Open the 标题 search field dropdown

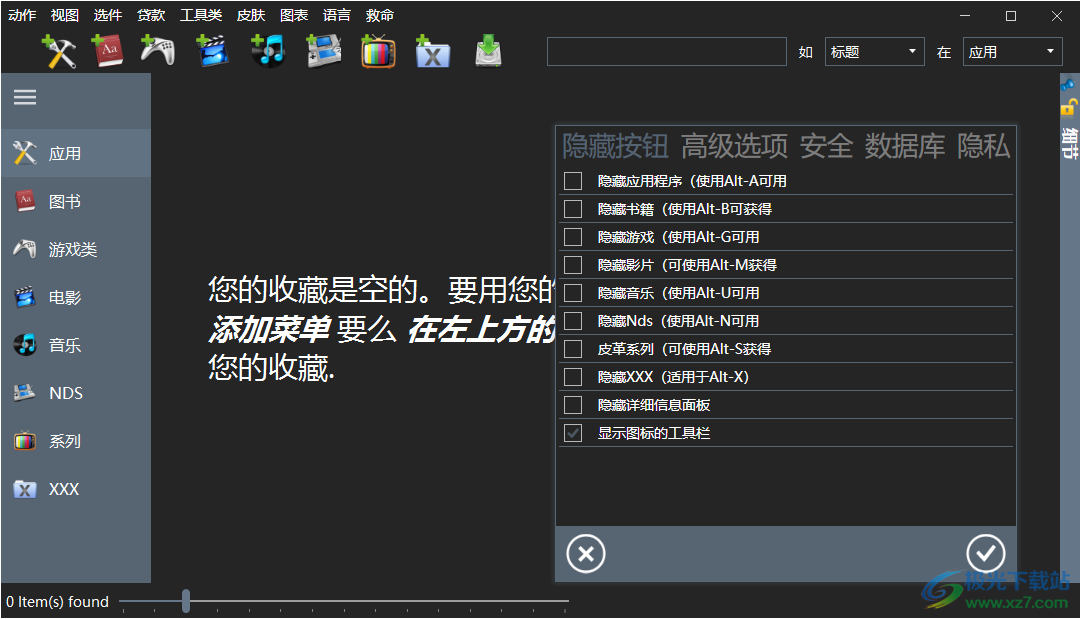[x=875, y=51]
